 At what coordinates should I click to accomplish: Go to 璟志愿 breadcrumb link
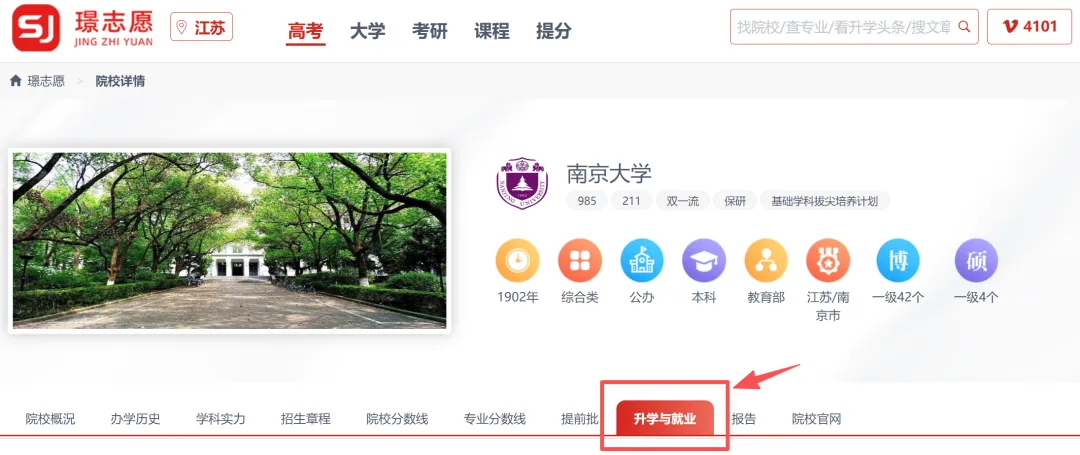[x=46, y=81]
